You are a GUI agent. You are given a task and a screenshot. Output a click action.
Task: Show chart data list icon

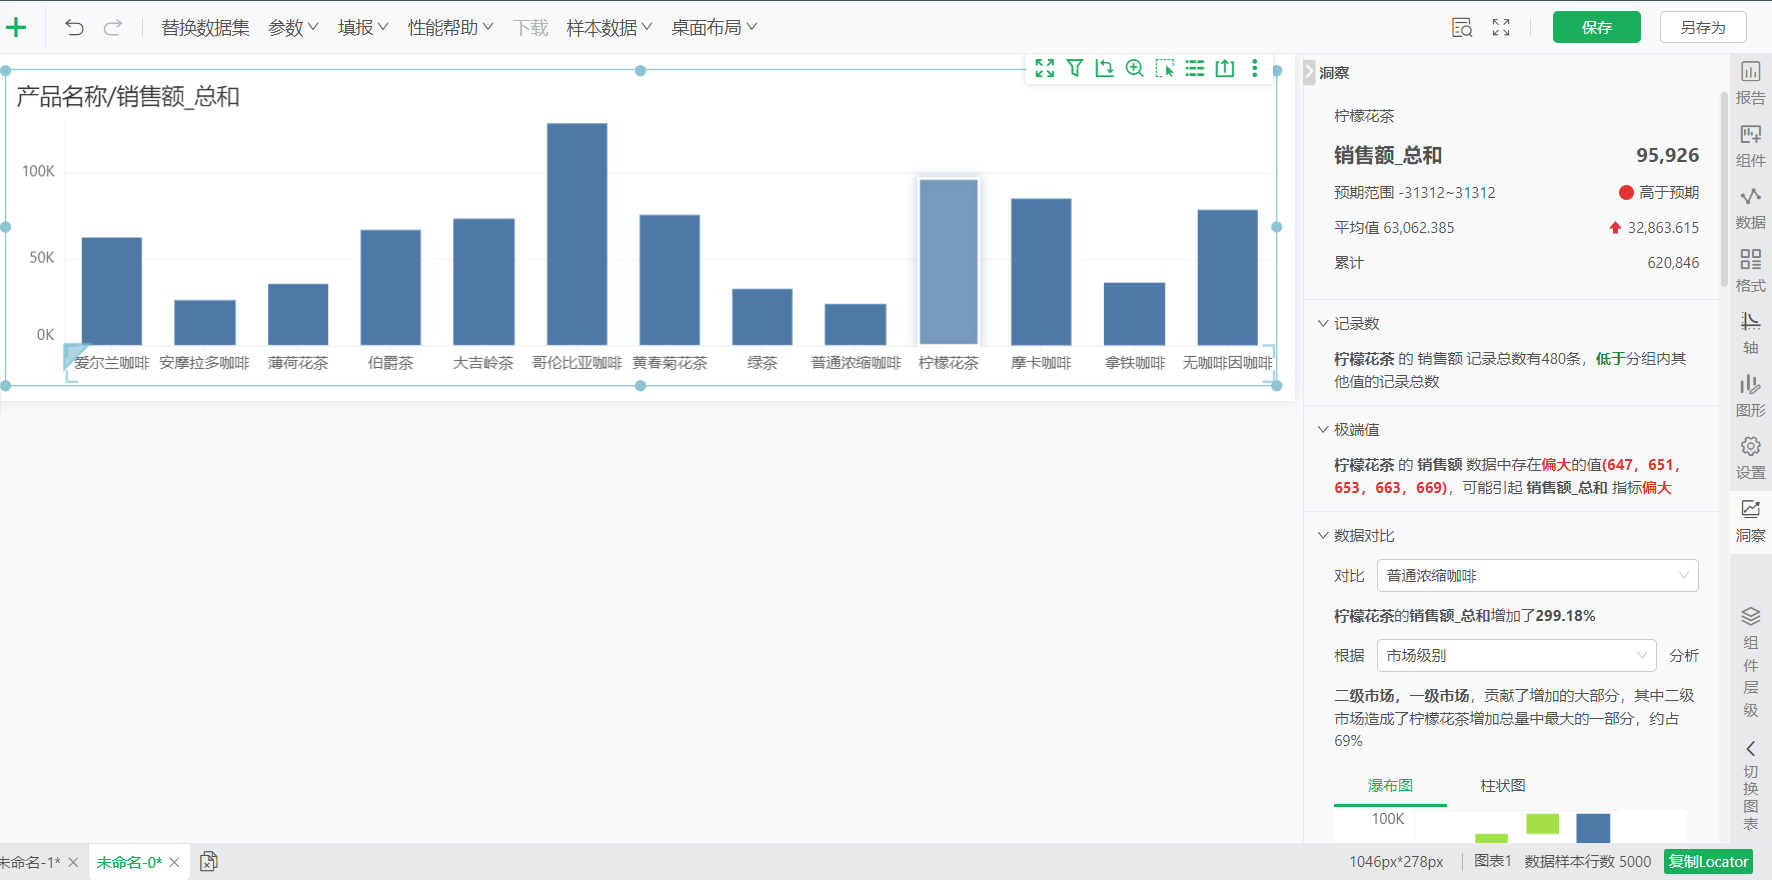[x=1195, y=68]
